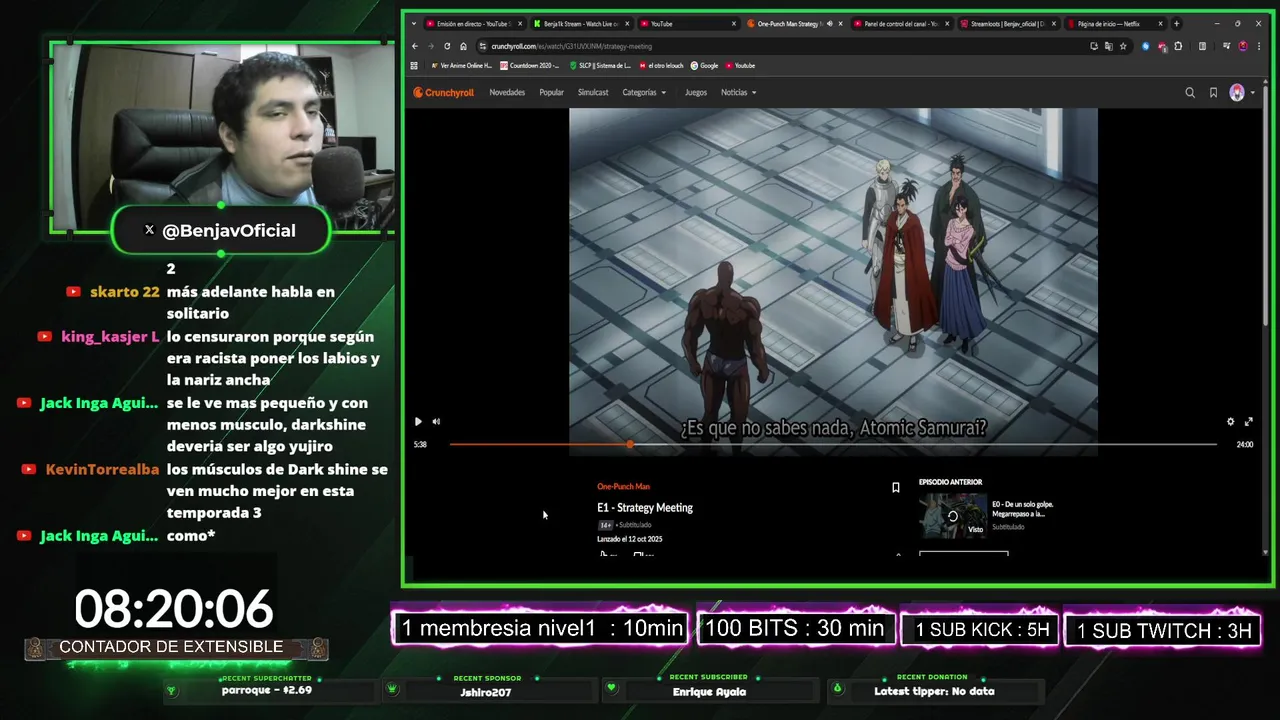The height and width of the screenshot is (720, 1280).
Task: Add Strategy Meeting episode to watchlist
Action: tap(896, 487)
